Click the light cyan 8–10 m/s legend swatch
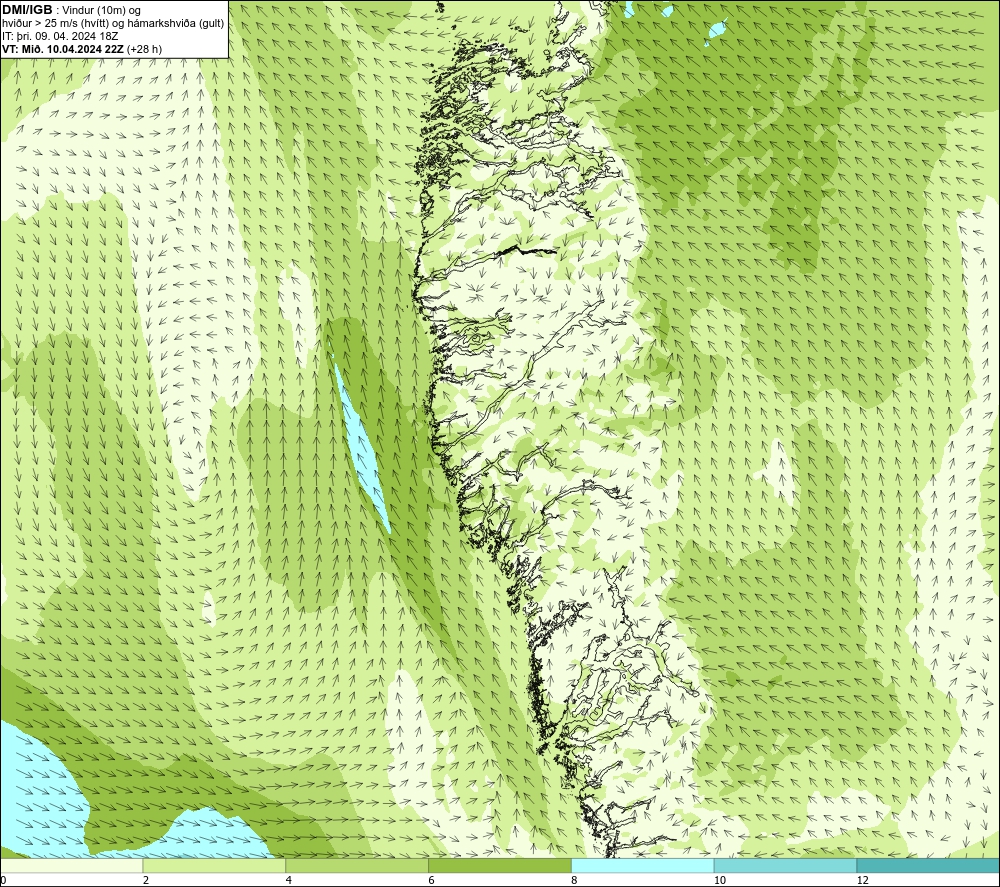 (643, 865)
